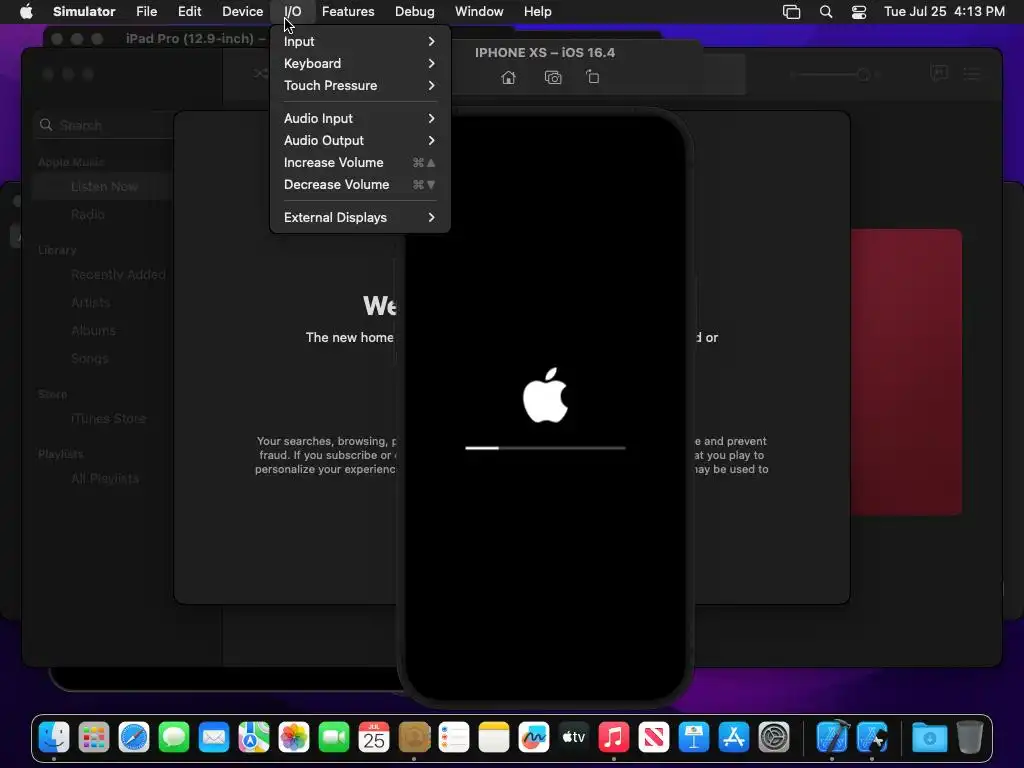This screenshot has width=1024, height=768.
Task: Select Recently Added in Music library
Action: 118,275
